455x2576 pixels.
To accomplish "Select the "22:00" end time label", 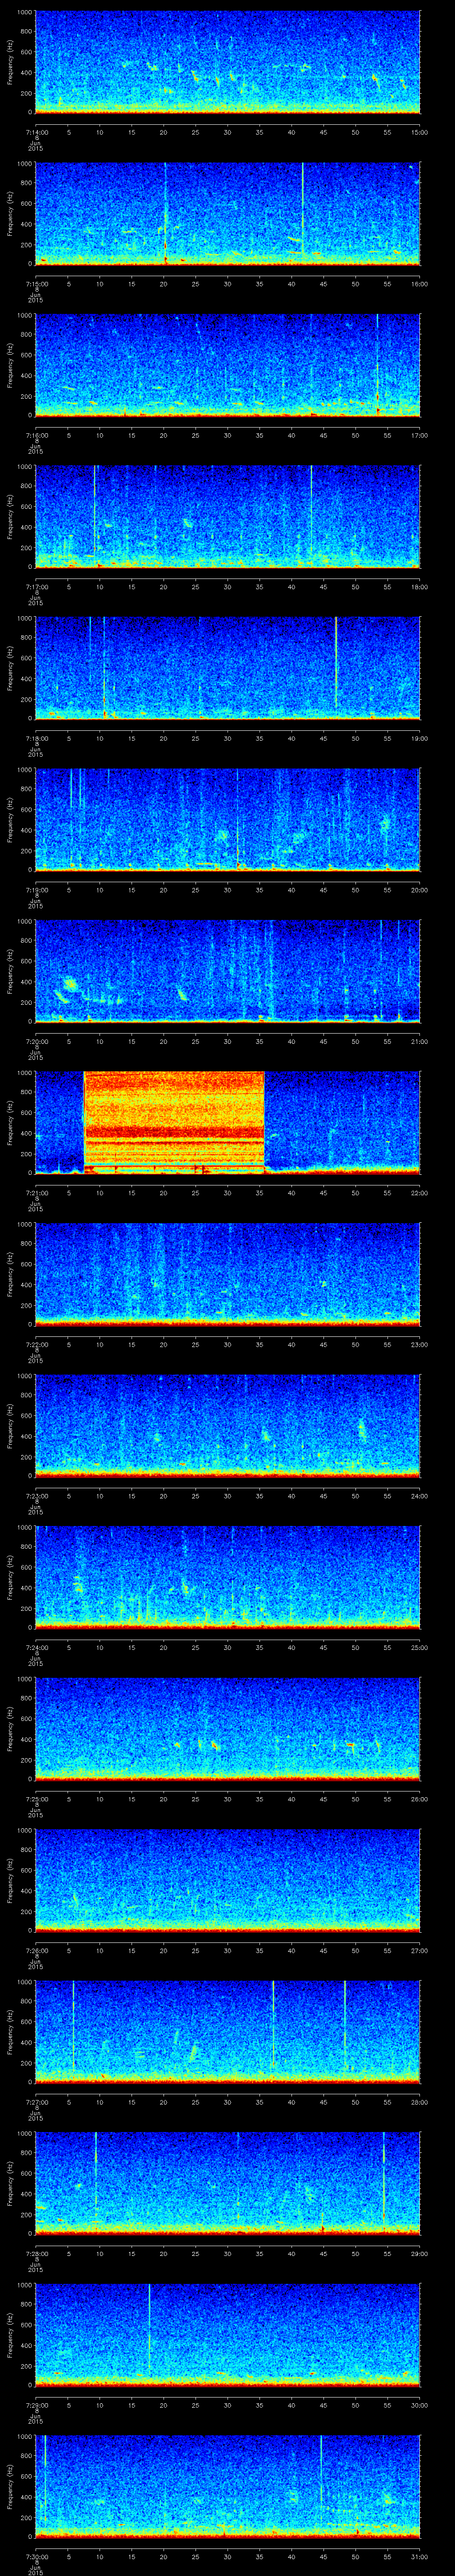I will 419,1193.
